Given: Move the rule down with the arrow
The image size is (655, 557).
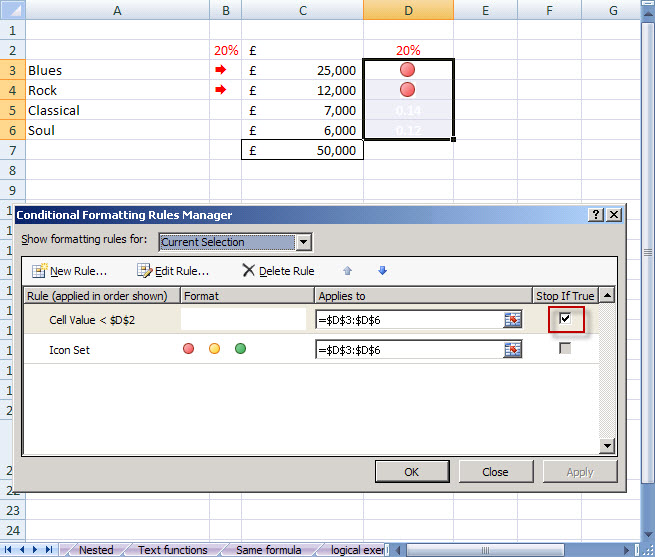Looking at the screenshot, I should click(382, 271).
